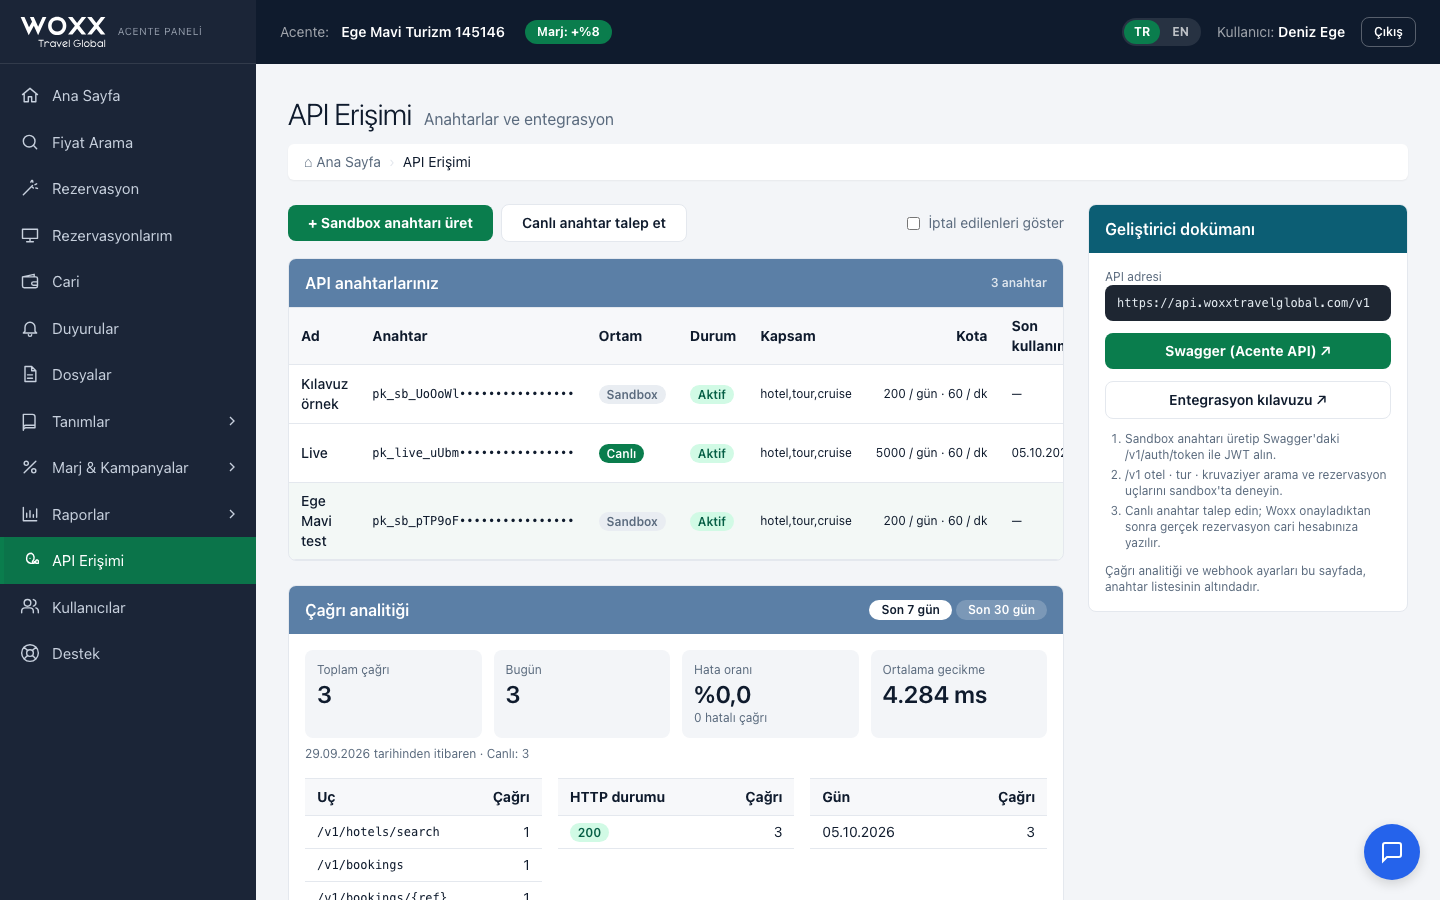Click the API Erişimi key icon
This screenshot has height=900, width=1440.
(30, 560)
